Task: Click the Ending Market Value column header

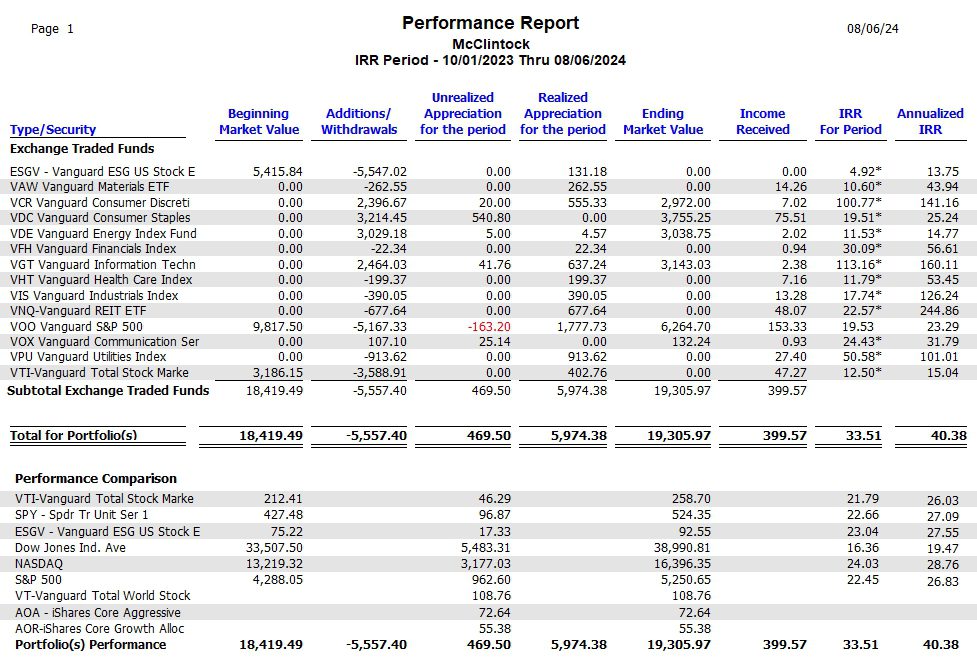Action: coord(663,121)
